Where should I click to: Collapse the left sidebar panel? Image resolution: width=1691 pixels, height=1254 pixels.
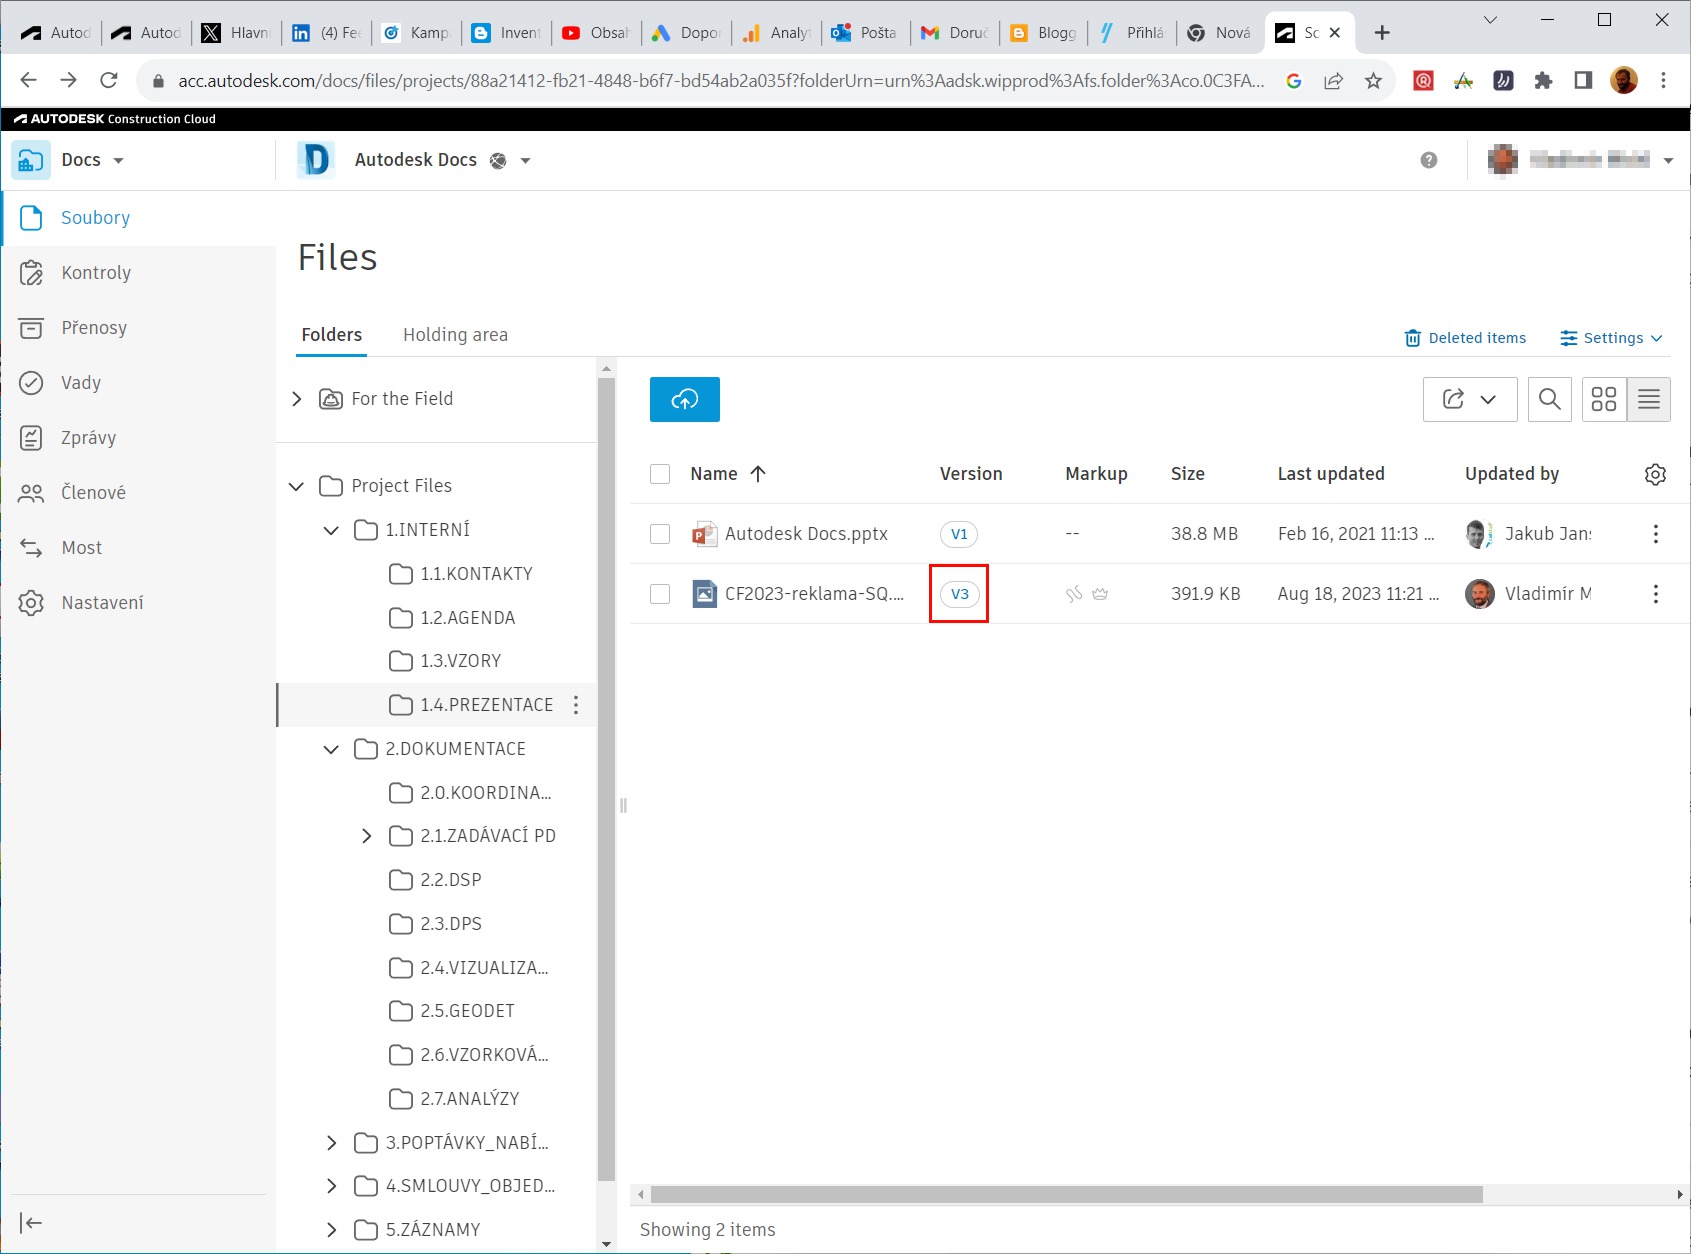point(31,1223)
